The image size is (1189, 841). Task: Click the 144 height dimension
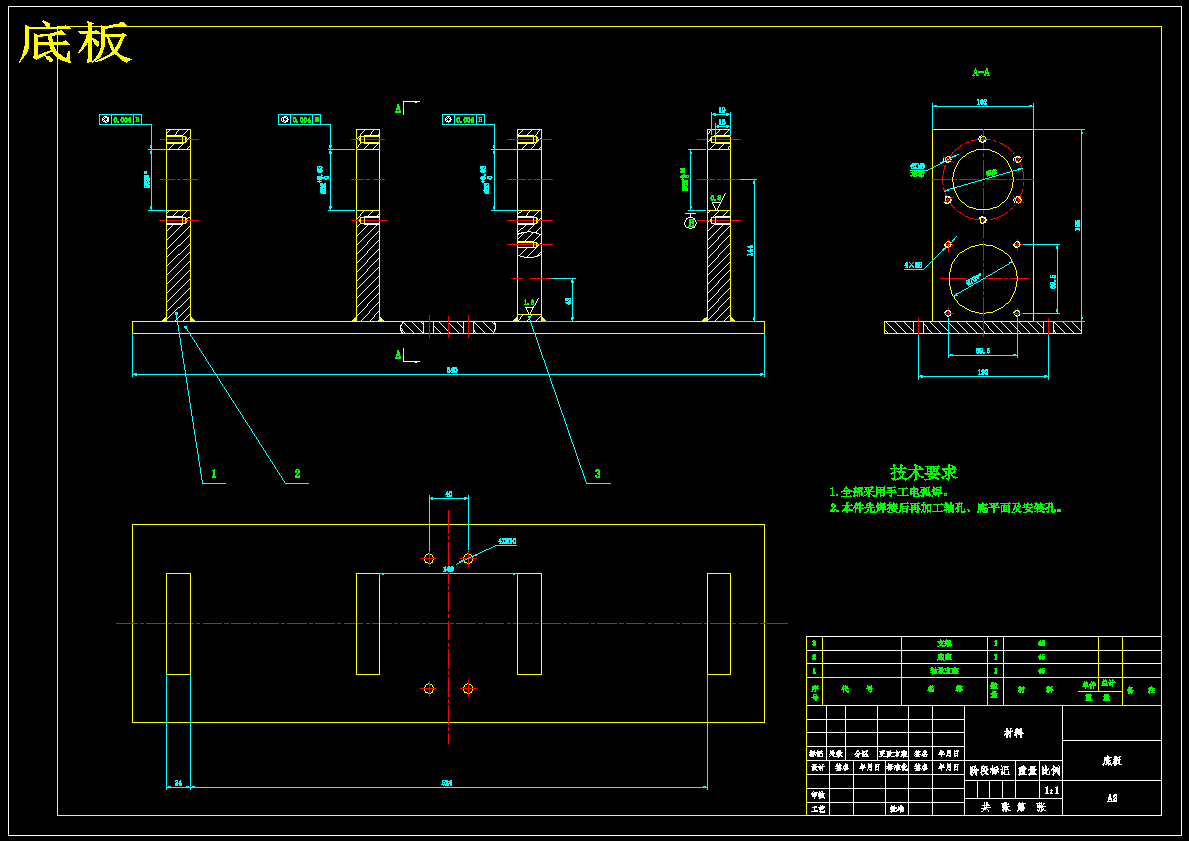750,250
